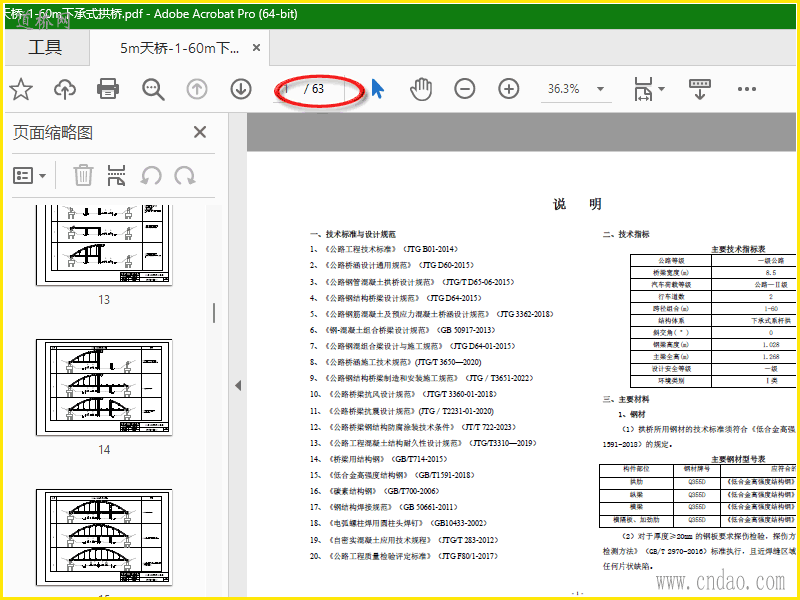Choose the arrow selection tool
The image size is (800, 600).
point(378,89)
